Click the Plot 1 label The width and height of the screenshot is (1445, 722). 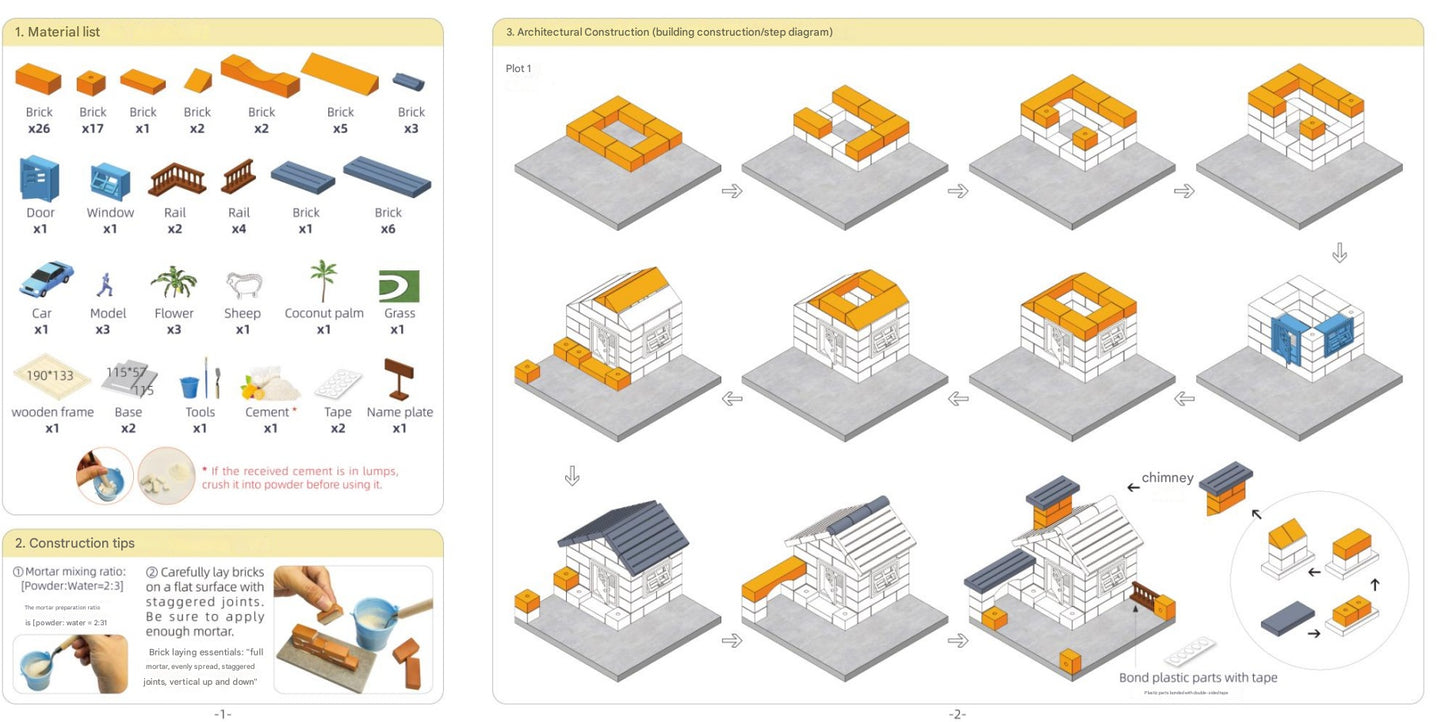(519, 68)
